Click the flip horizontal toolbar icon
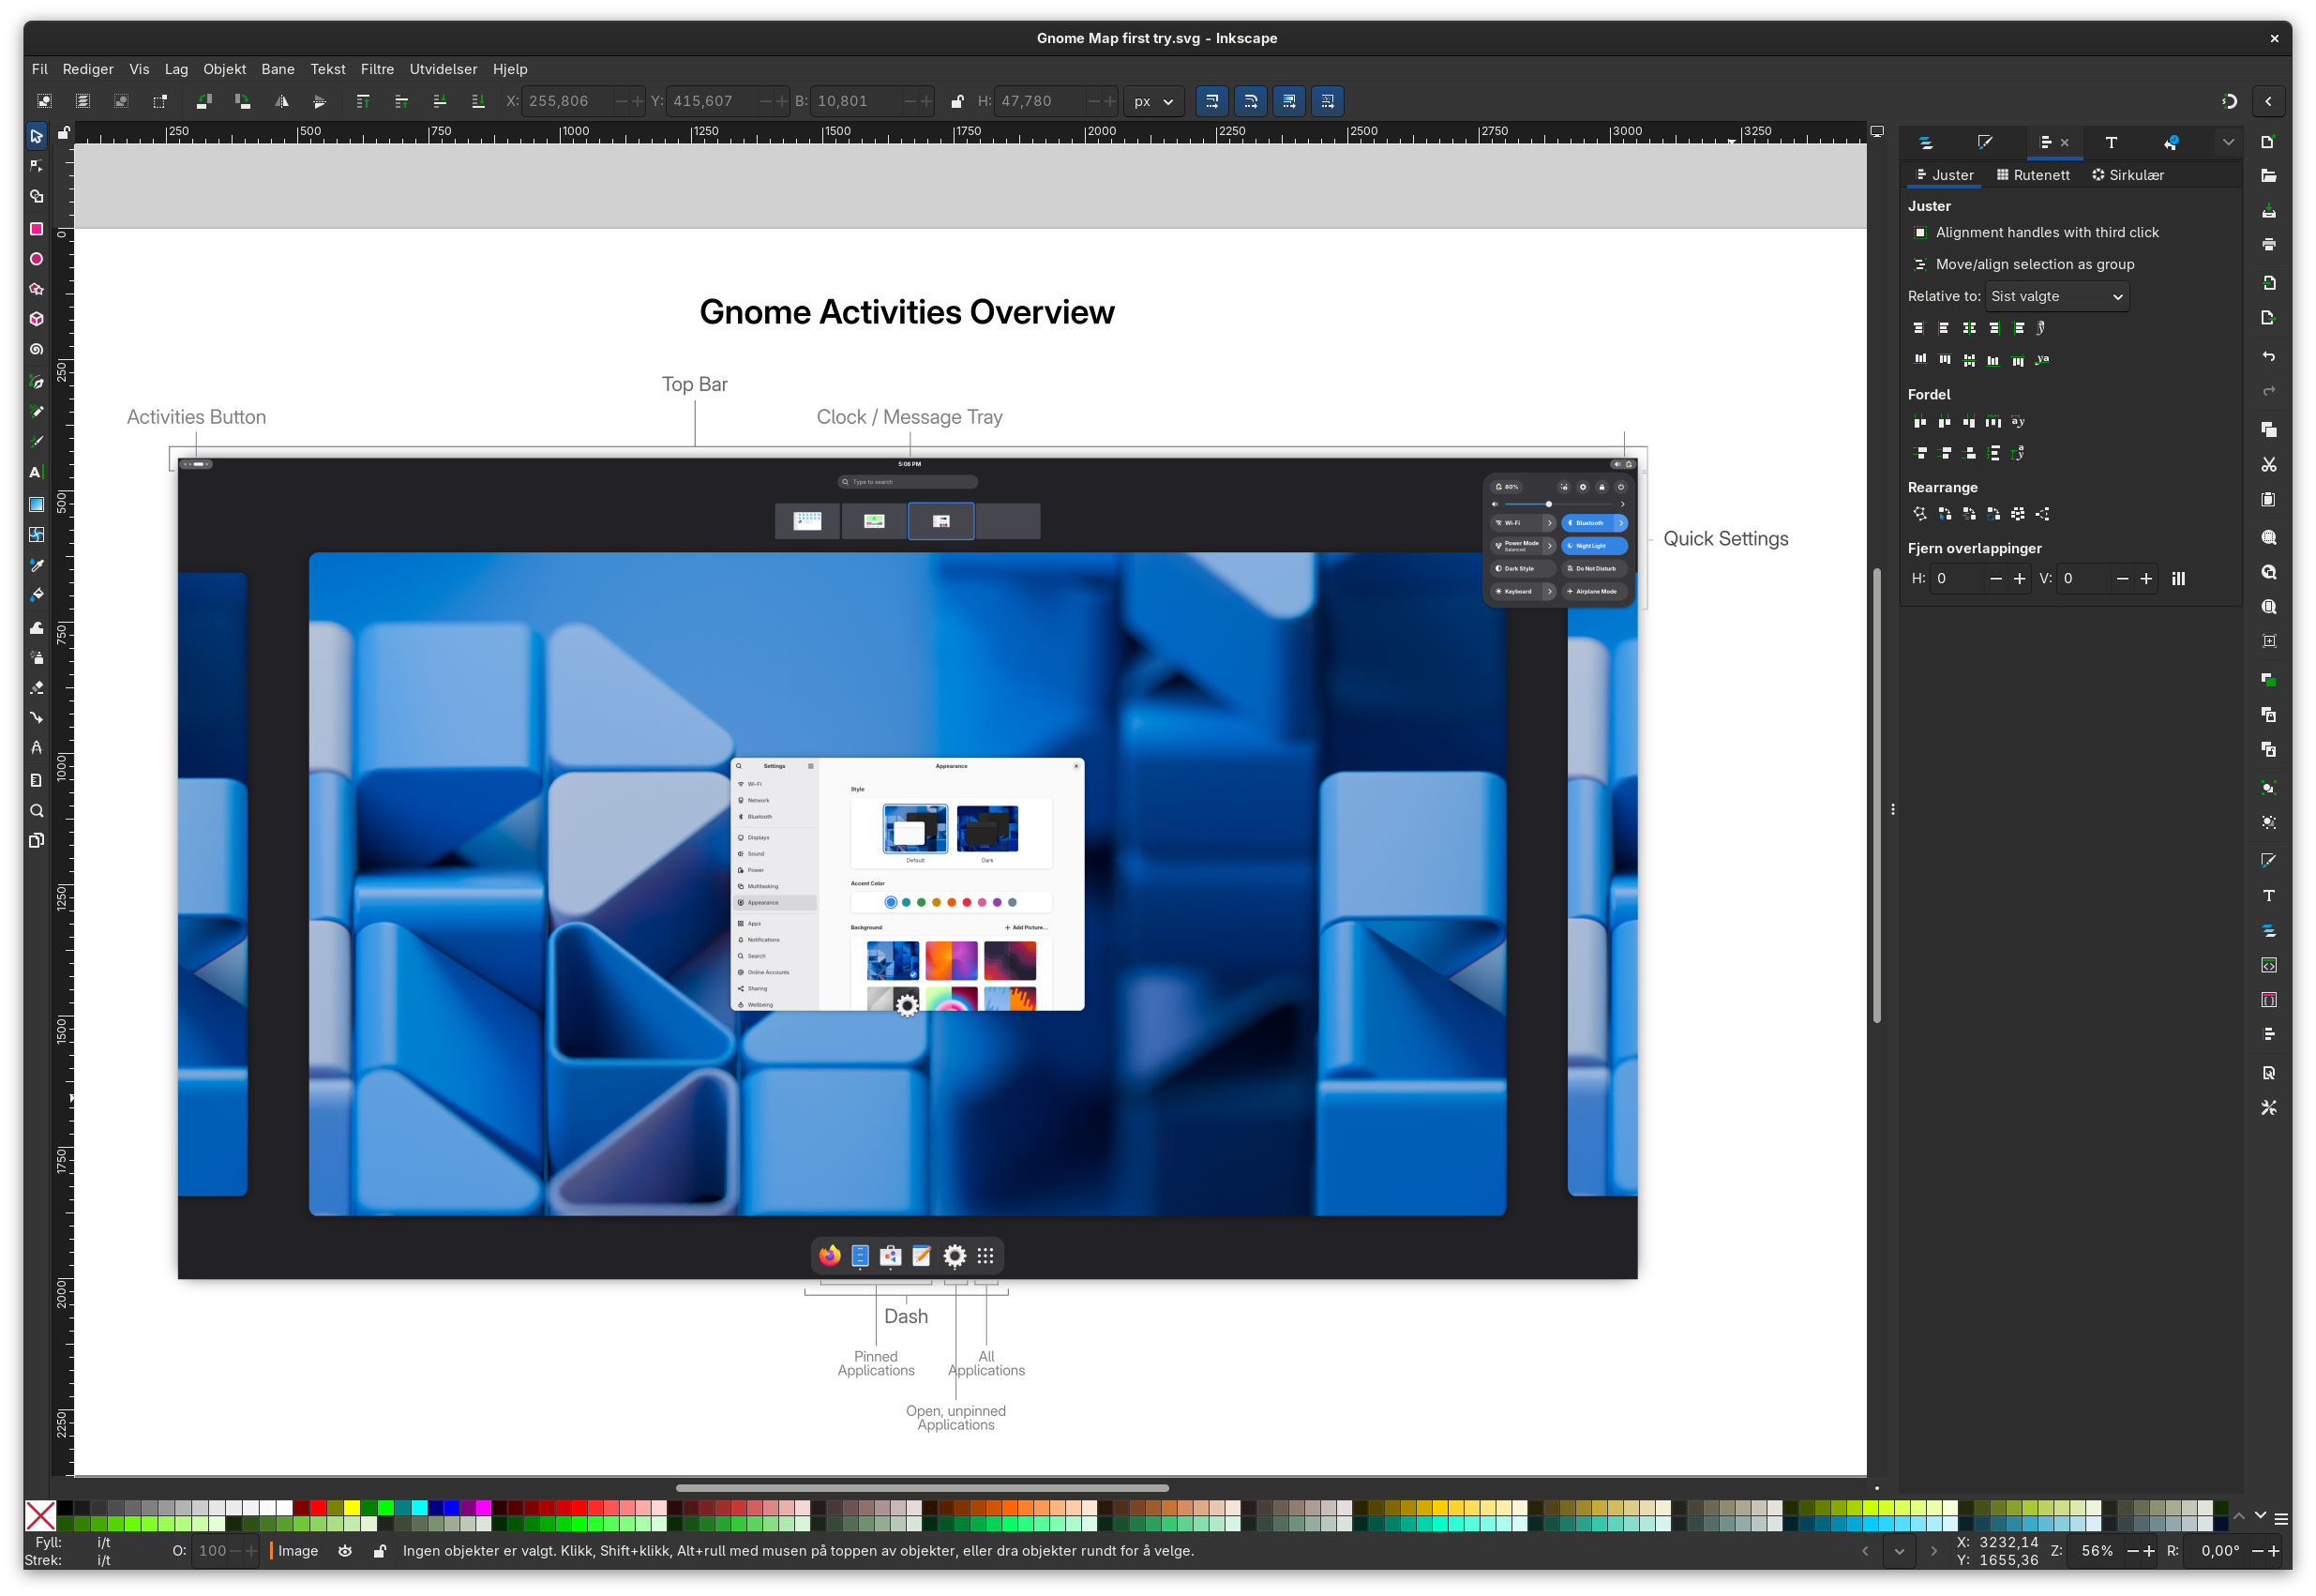2316x1596 pixels. 282,101
